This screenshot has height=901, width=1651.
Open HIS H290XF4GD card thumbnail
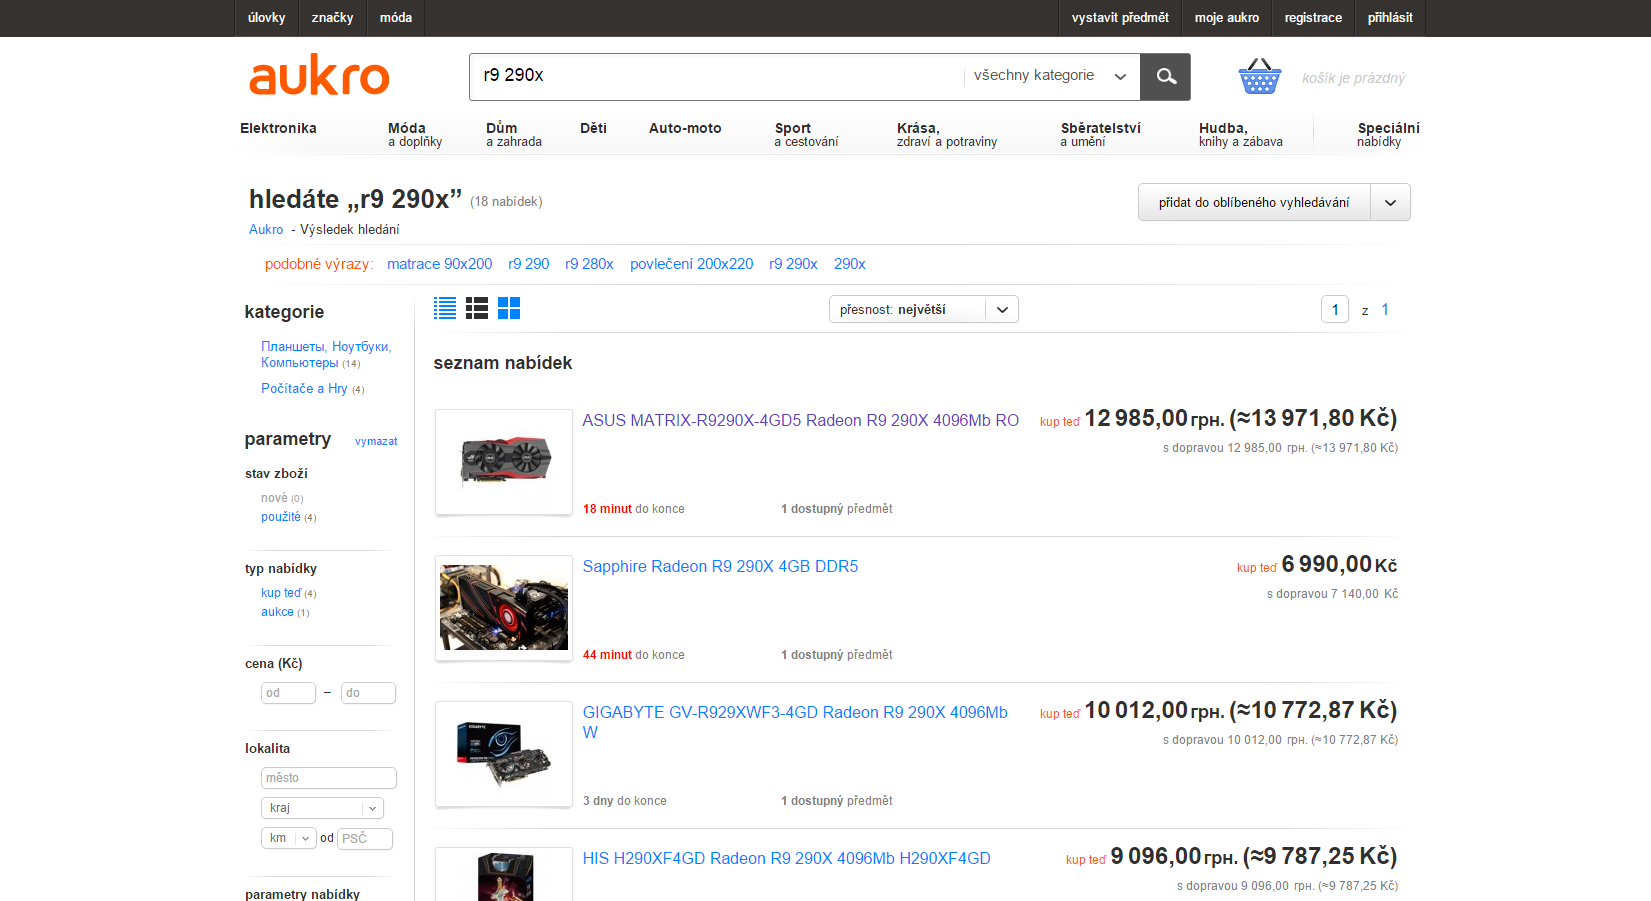coord(504,876)
